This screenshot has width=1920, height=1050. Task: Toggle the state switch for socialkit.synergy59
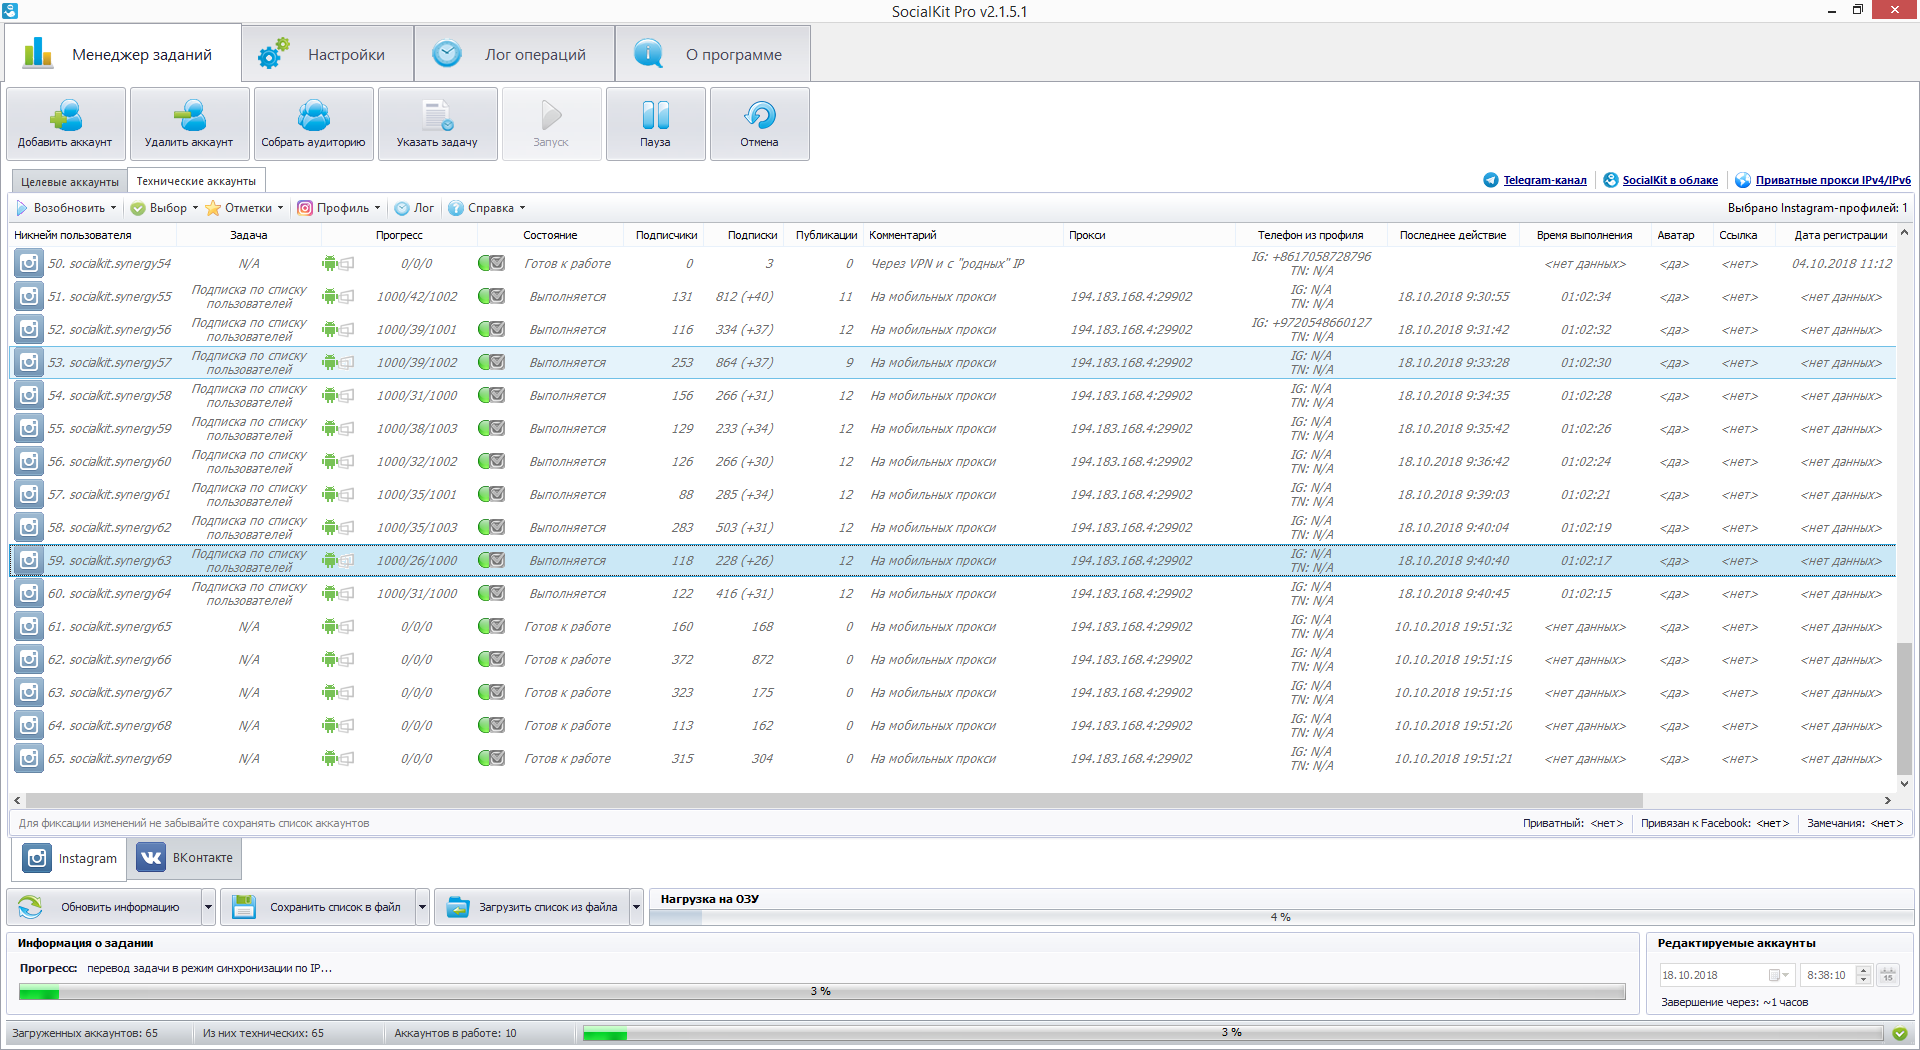point(491,429)
